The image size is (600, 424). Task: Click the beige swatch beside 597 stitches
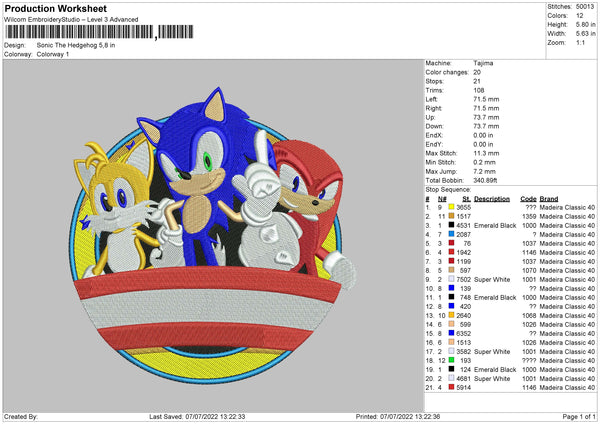click(451, 270)
